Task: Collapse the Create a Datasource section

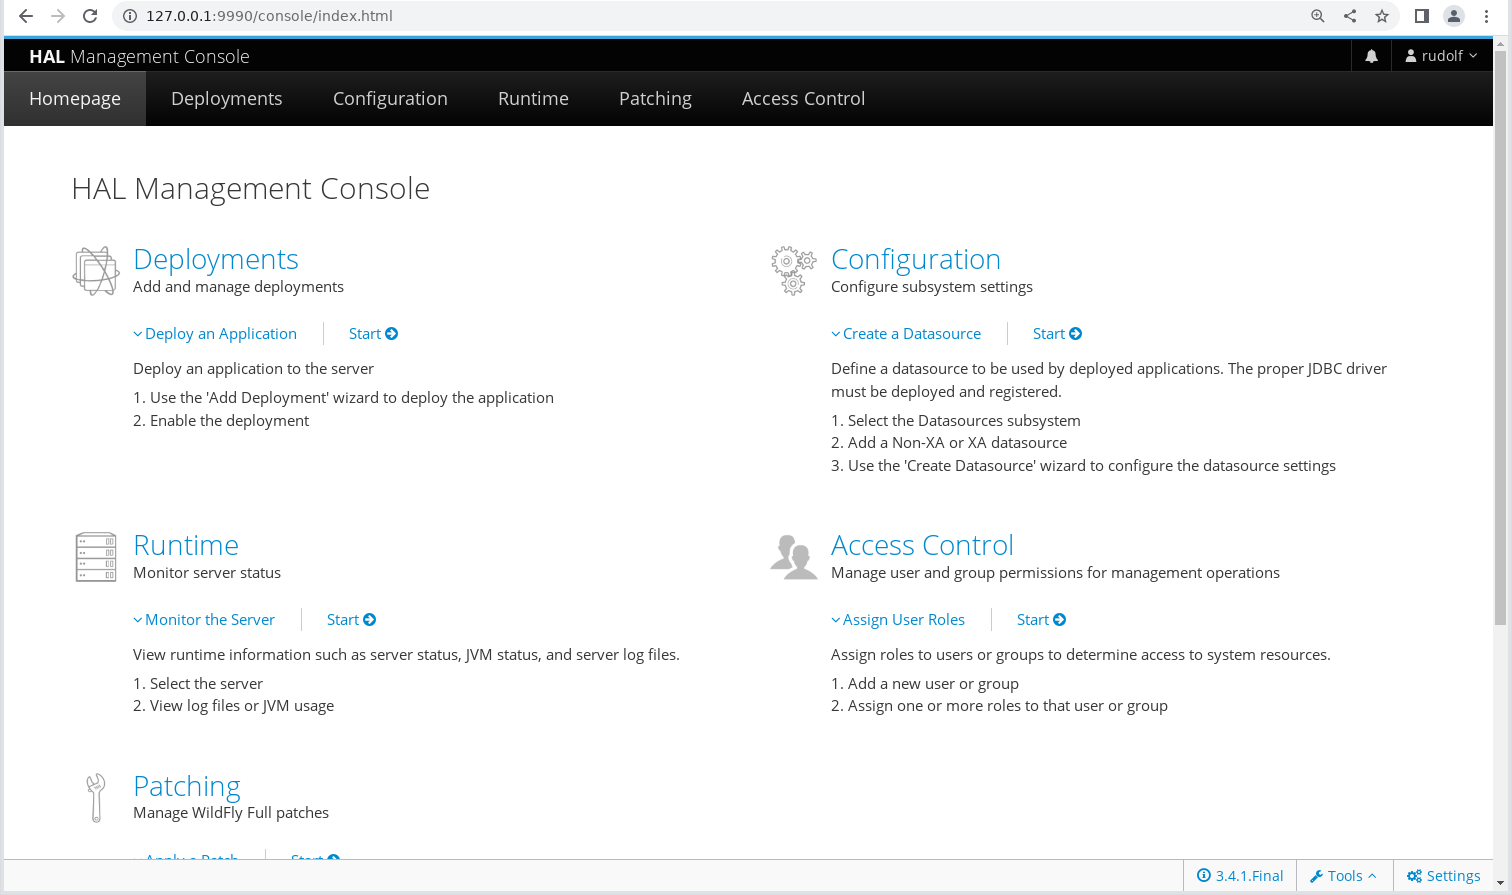Action: click(x=906, y=334)
